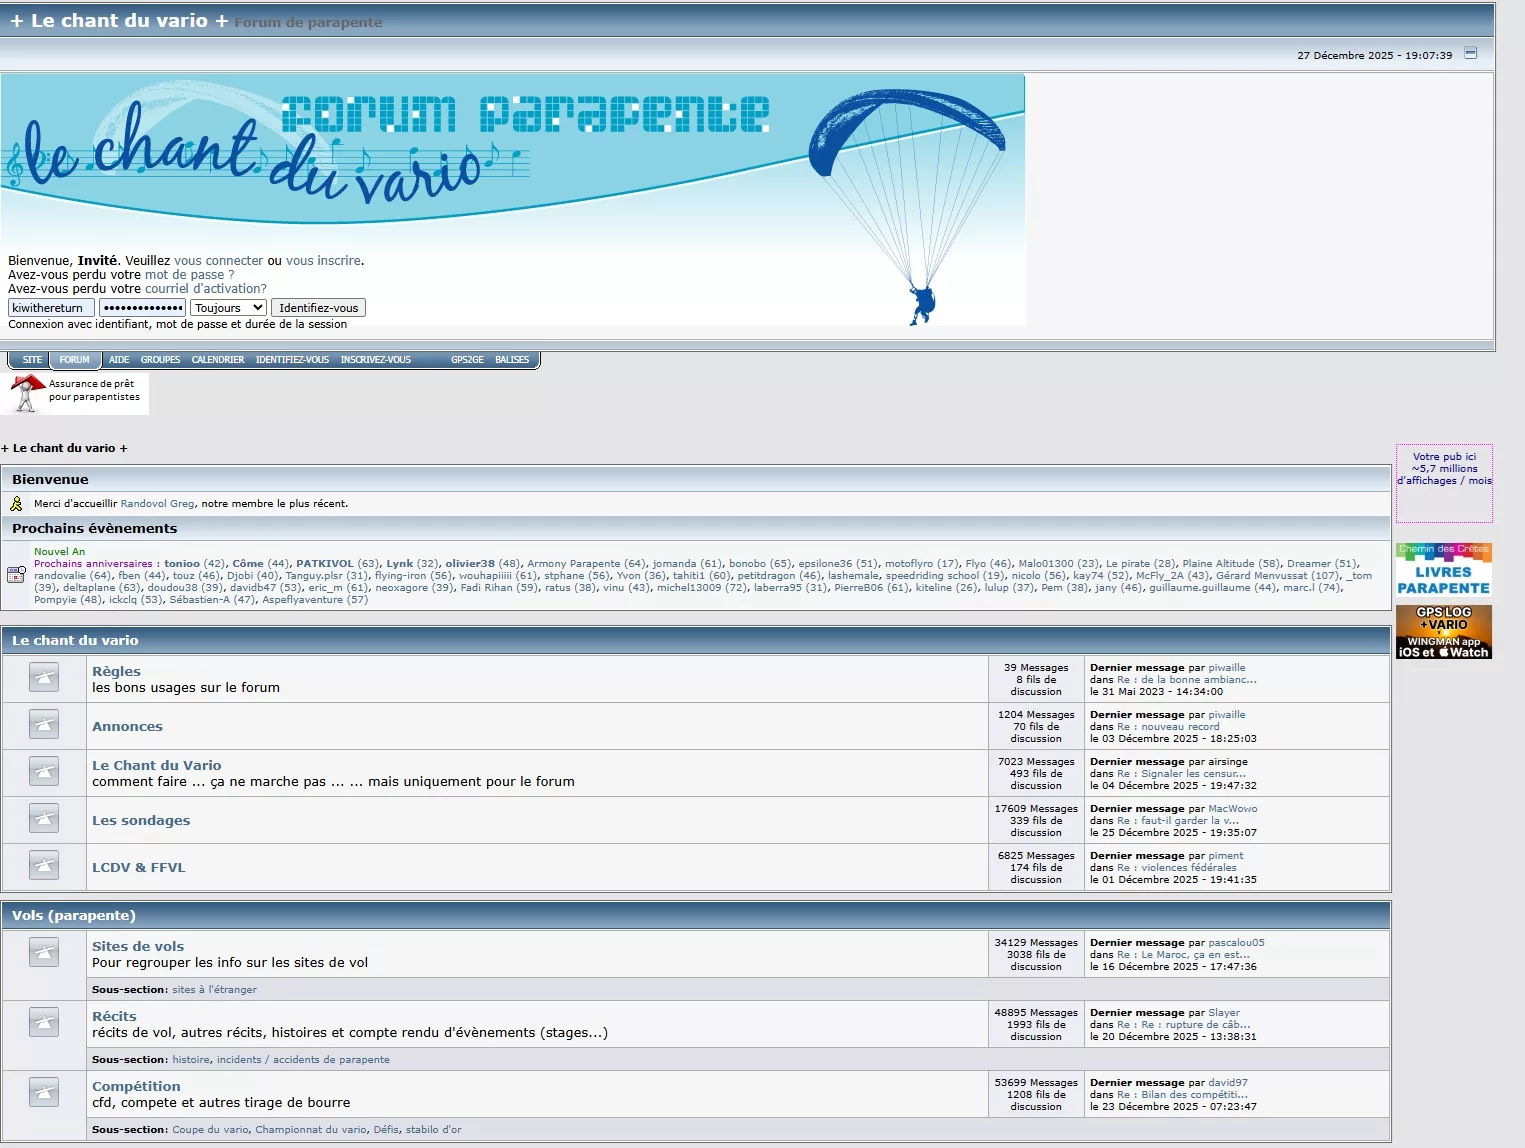Open the Récits forum link
The height and width of the screenshot is (1148, 1525).
[x=114, y=1016]
